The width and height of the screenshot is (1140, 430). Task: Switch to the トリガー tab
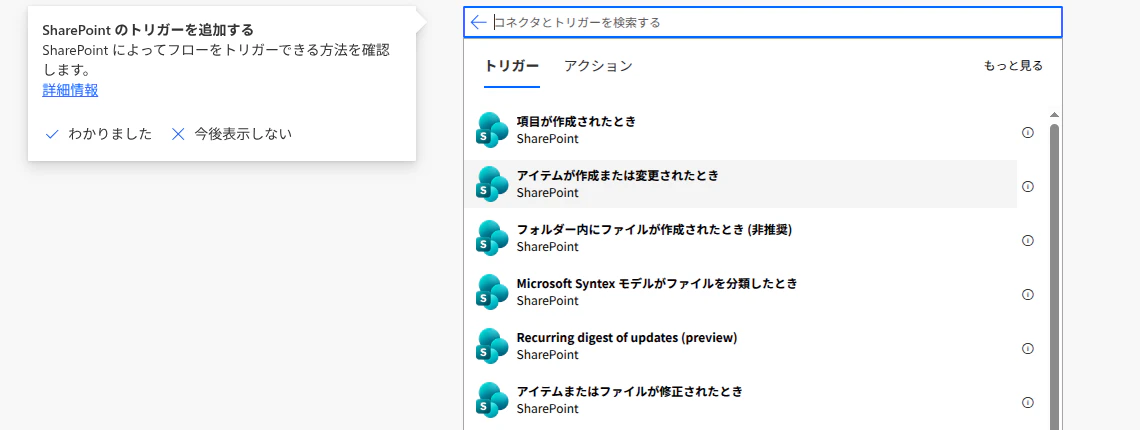pos(512,66)
